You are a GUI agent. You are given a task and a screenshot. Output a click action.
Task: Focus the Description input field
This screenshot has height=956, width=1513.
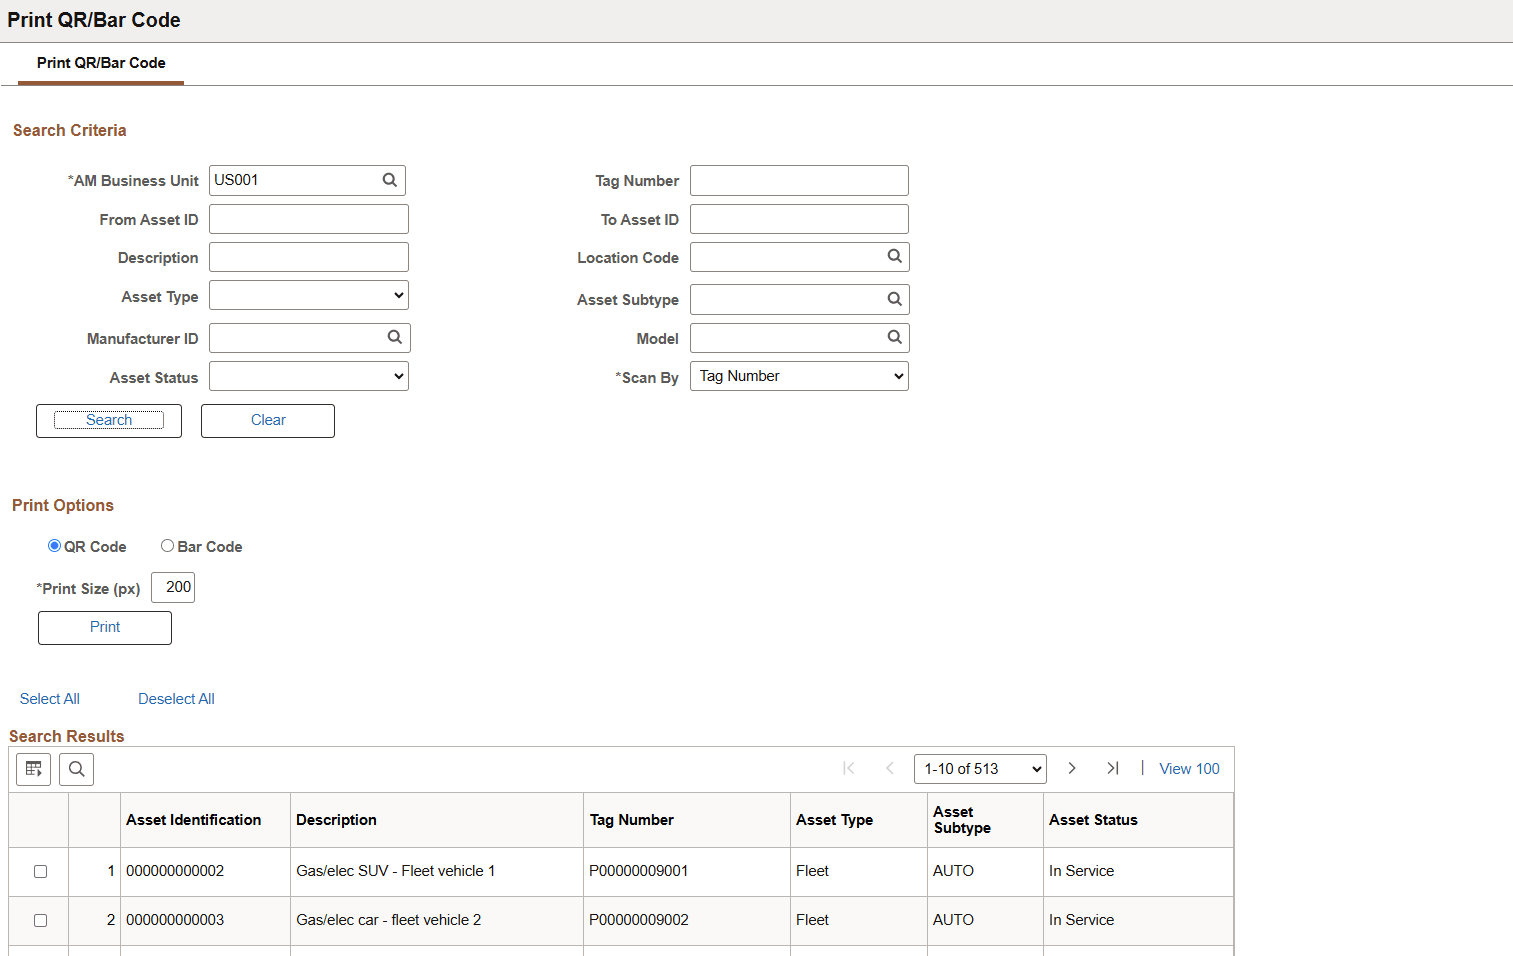(309, 257)
